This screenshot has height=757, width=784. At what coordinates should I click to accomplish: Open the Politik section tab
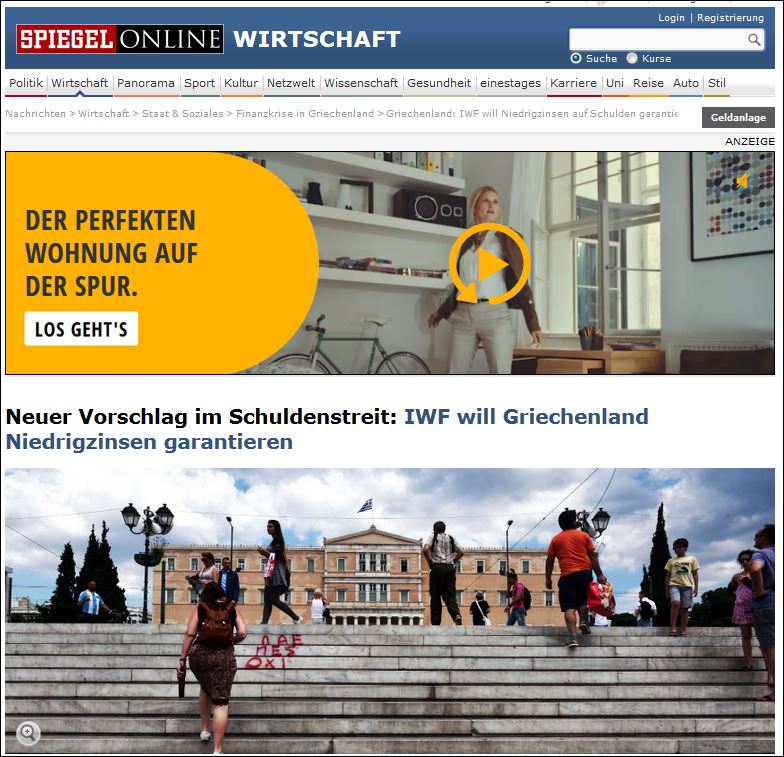(26, 83)
